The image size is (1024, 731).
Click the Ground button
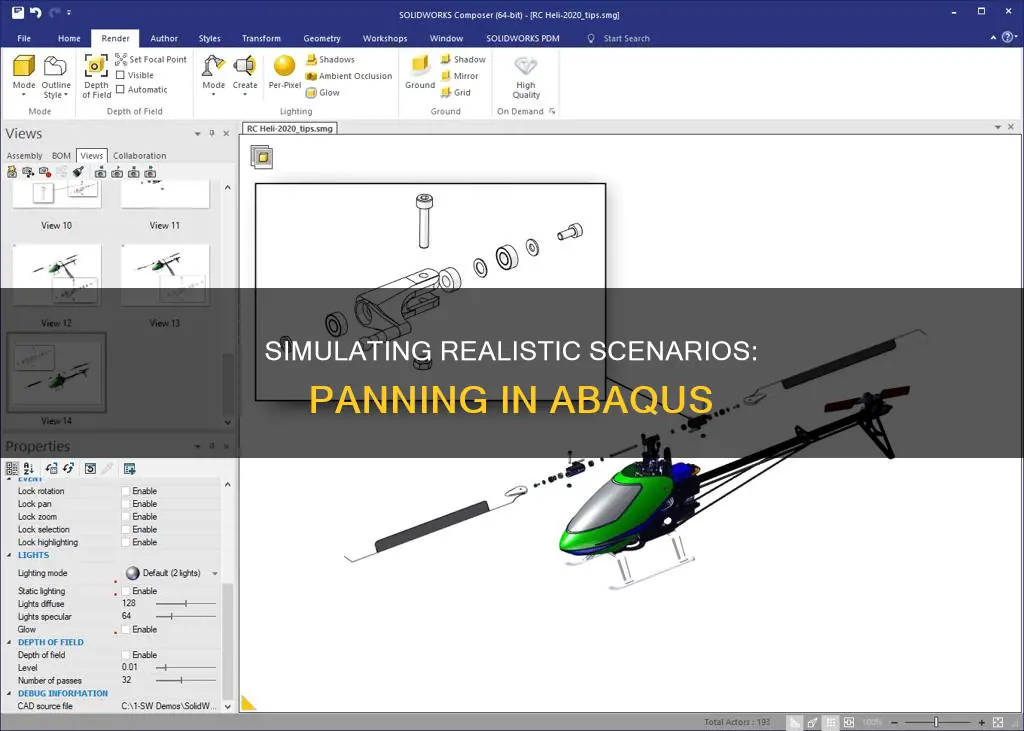click(420, 72)
